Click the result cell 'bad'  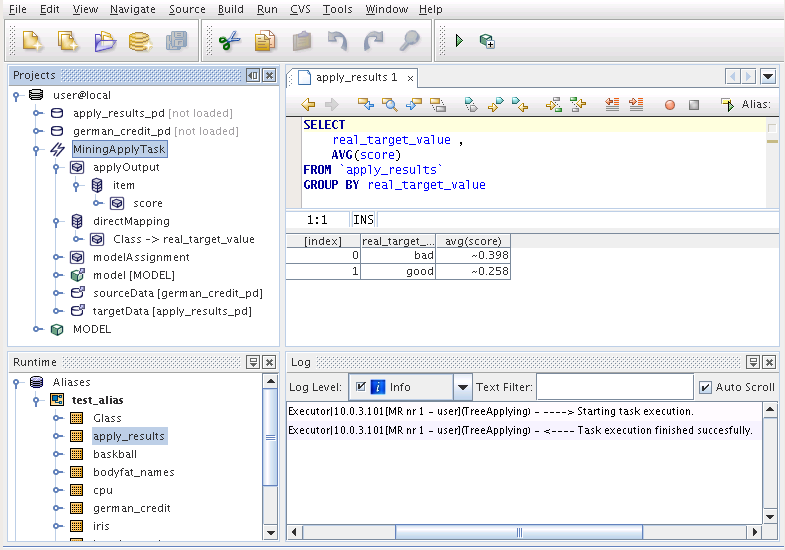click(x=398, y=255)
